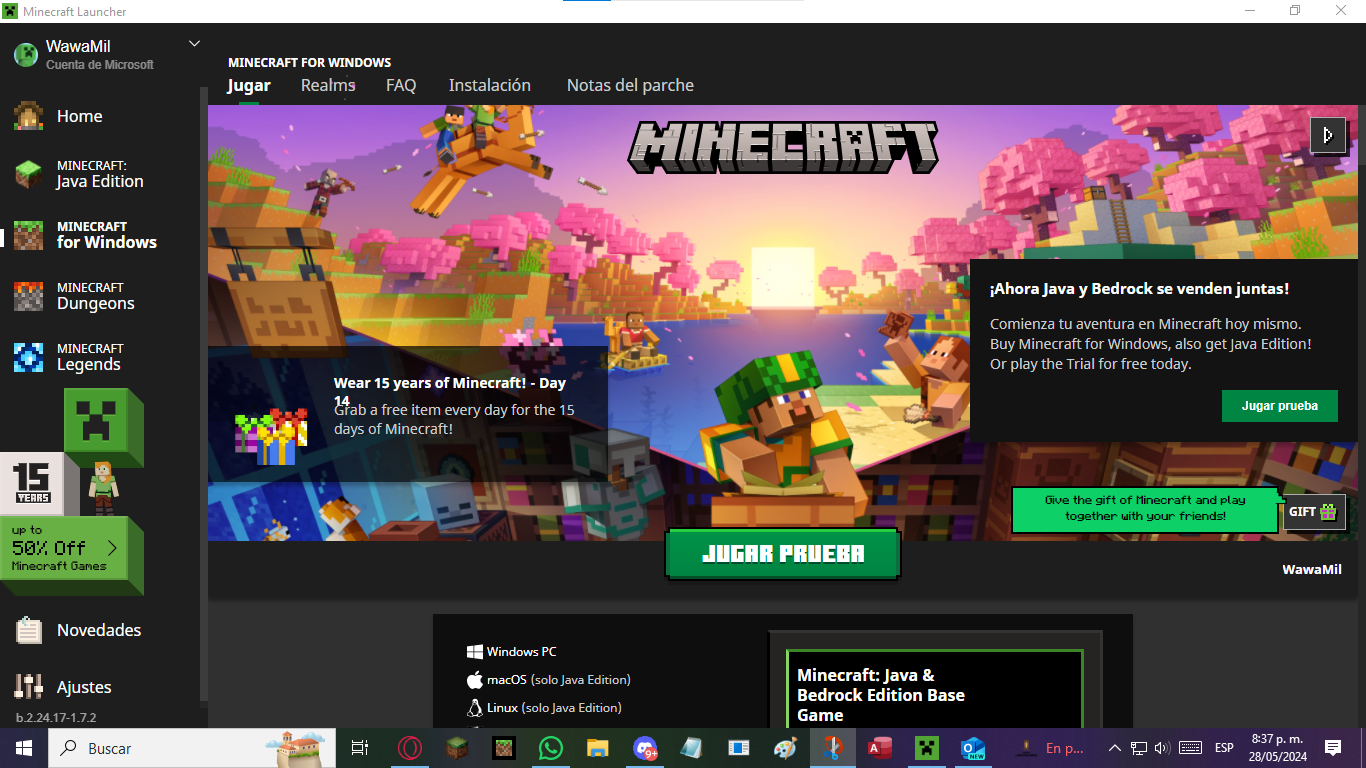Open Minecraft Legends from sidebar icon
This screenshot has height=768, width=1366.
(x=28, y=357)
